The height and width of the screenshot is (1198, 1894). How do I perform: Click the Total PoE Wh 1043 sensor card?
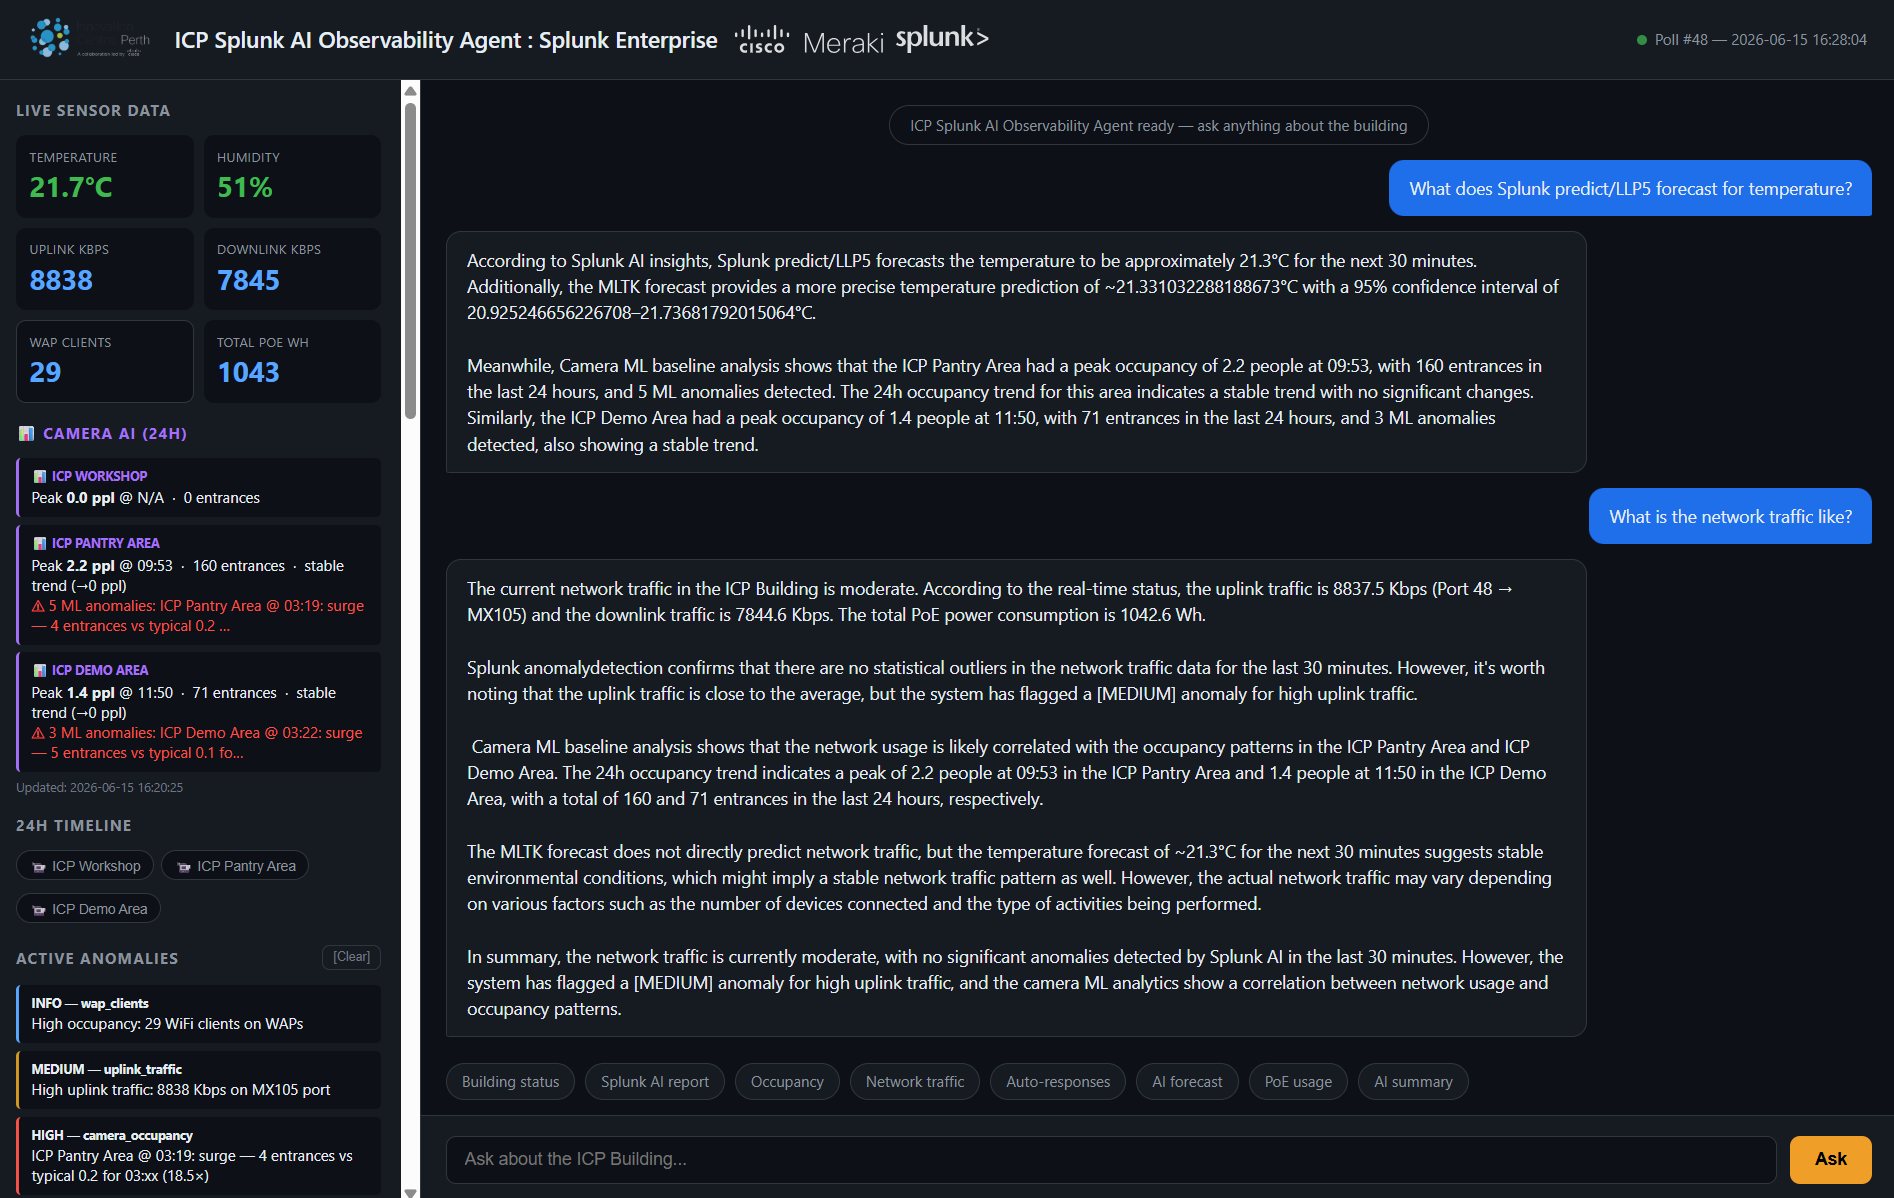pos(292,361)
